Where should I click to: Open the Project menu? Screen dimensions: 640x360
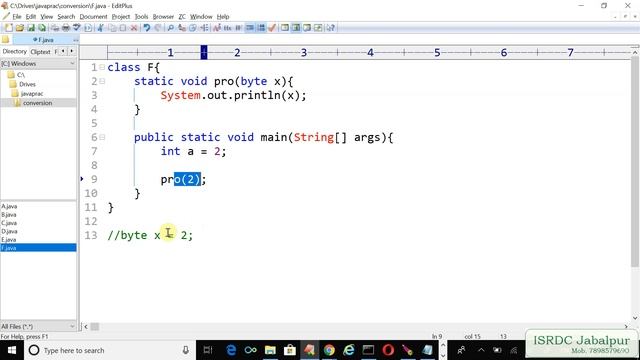coord(121,17)
